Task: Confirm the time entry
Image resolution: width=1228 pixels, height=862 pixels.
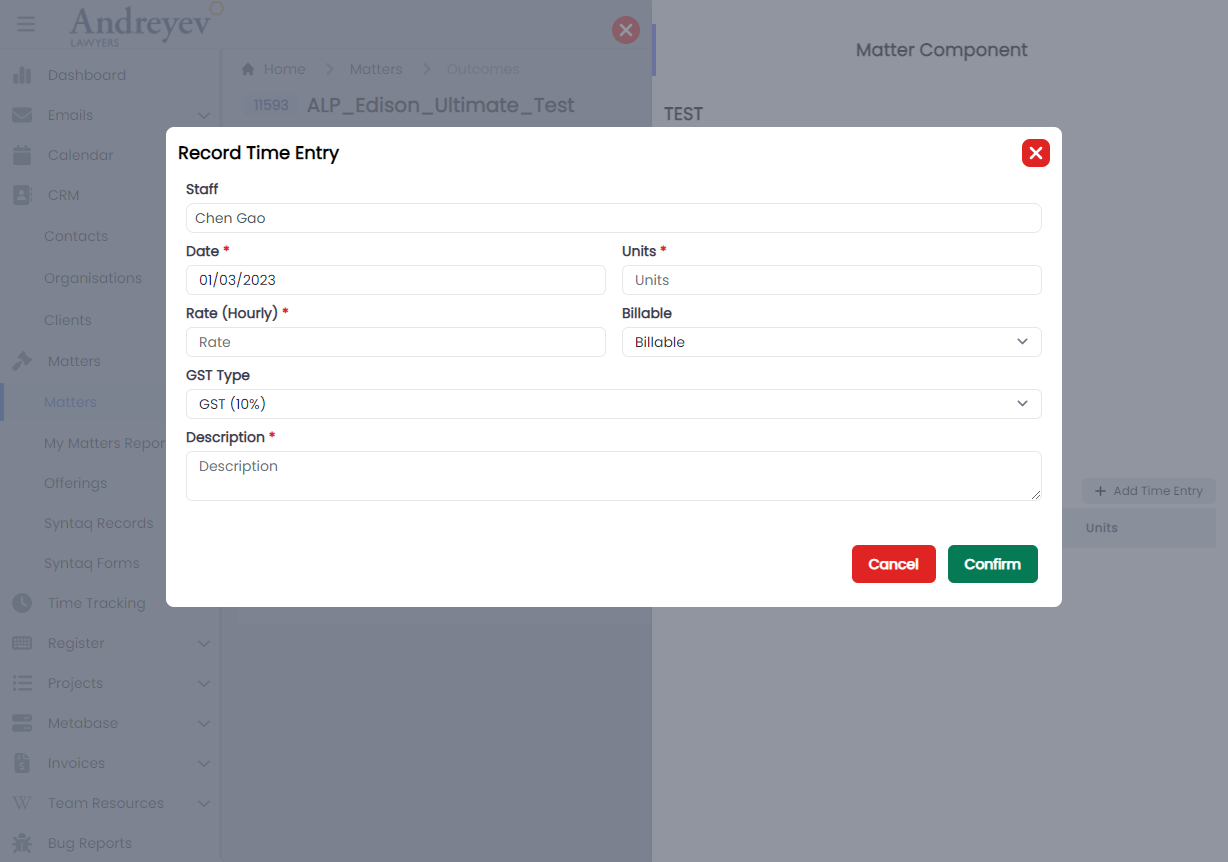Action: pos(992,564)
